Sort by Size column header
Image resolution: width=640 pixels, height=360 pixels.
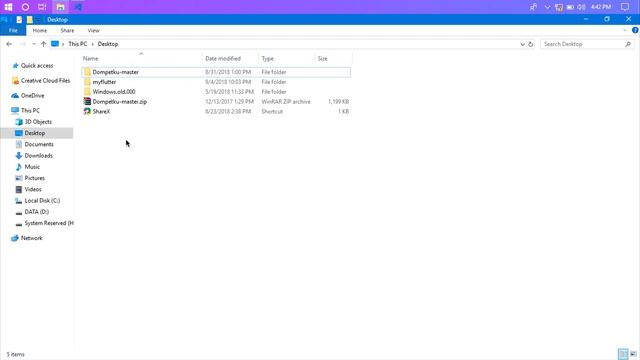click(333, 59)
